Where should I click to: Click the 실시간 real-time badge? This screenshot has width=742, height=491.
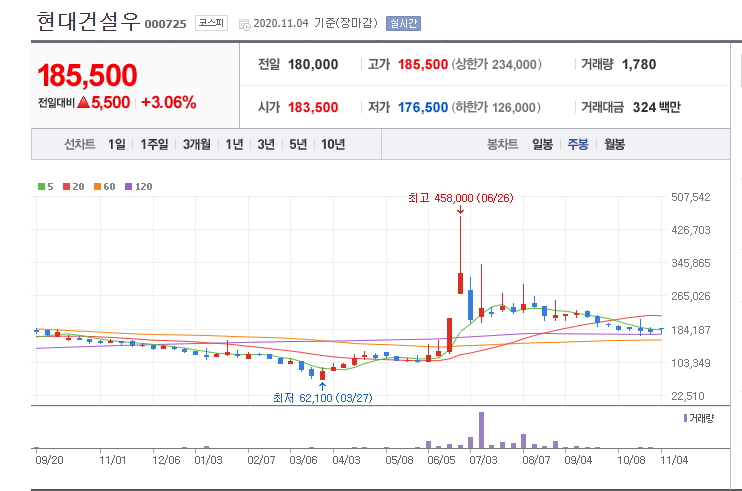403,23
